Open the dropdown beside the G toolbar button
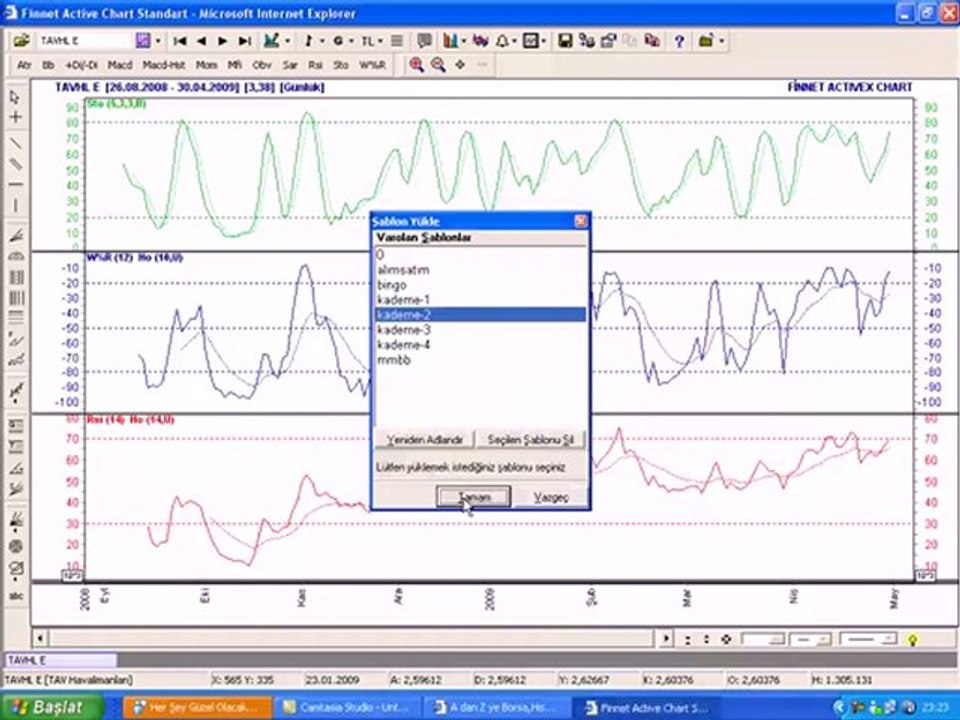 [x=351, y=41]
